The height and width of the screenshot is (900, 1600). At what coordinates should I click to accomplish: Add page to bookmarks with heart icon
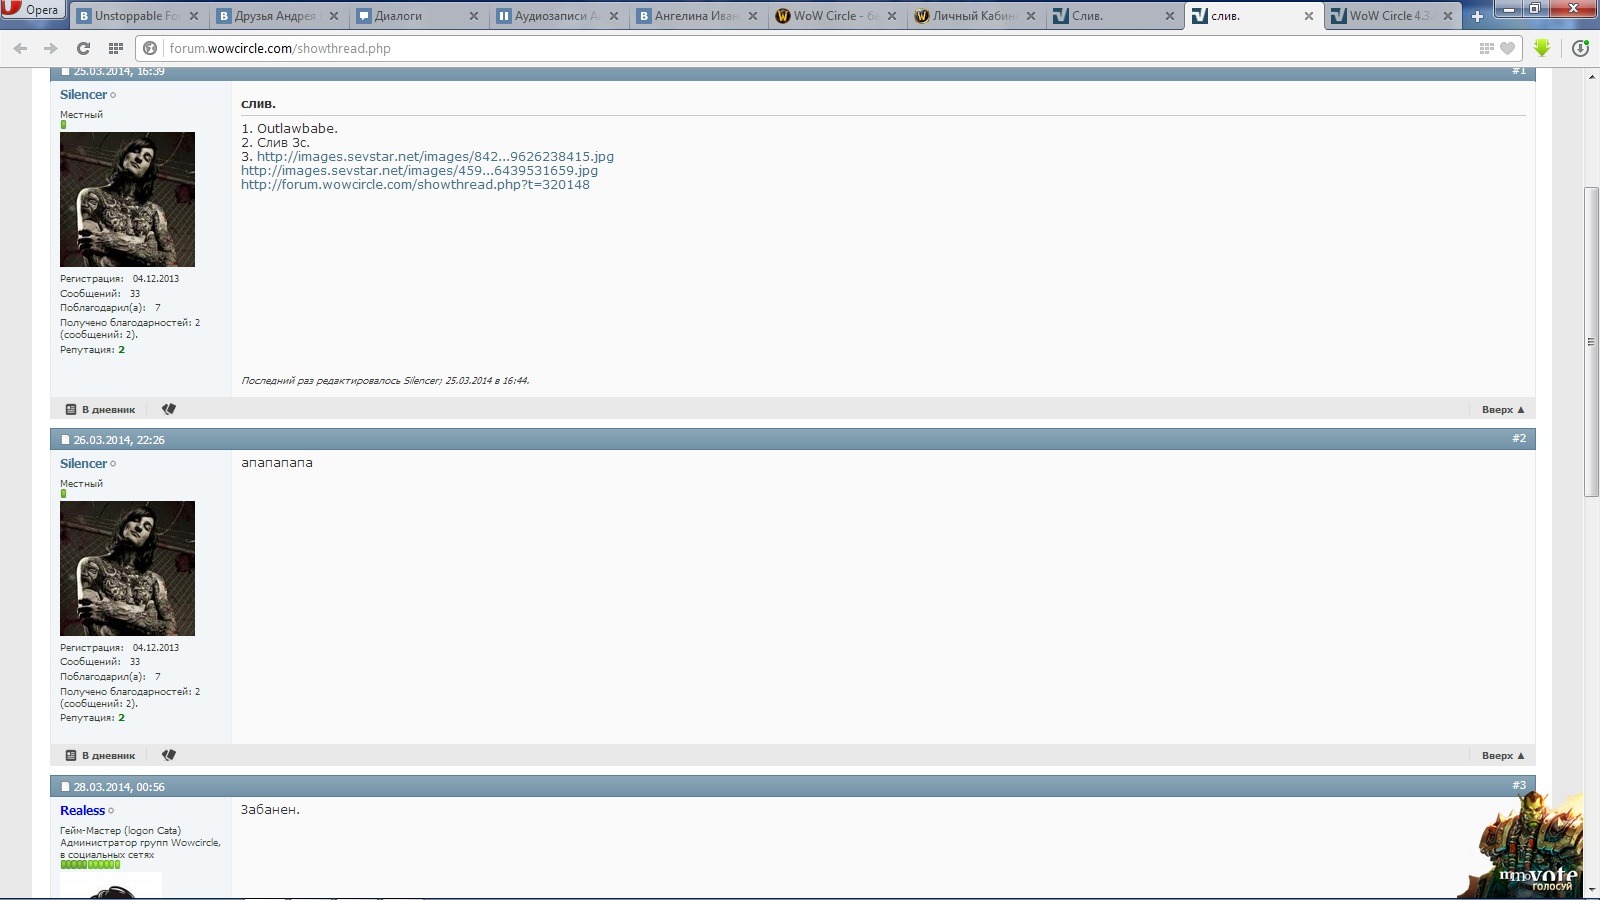click(x=1507, y=48)
